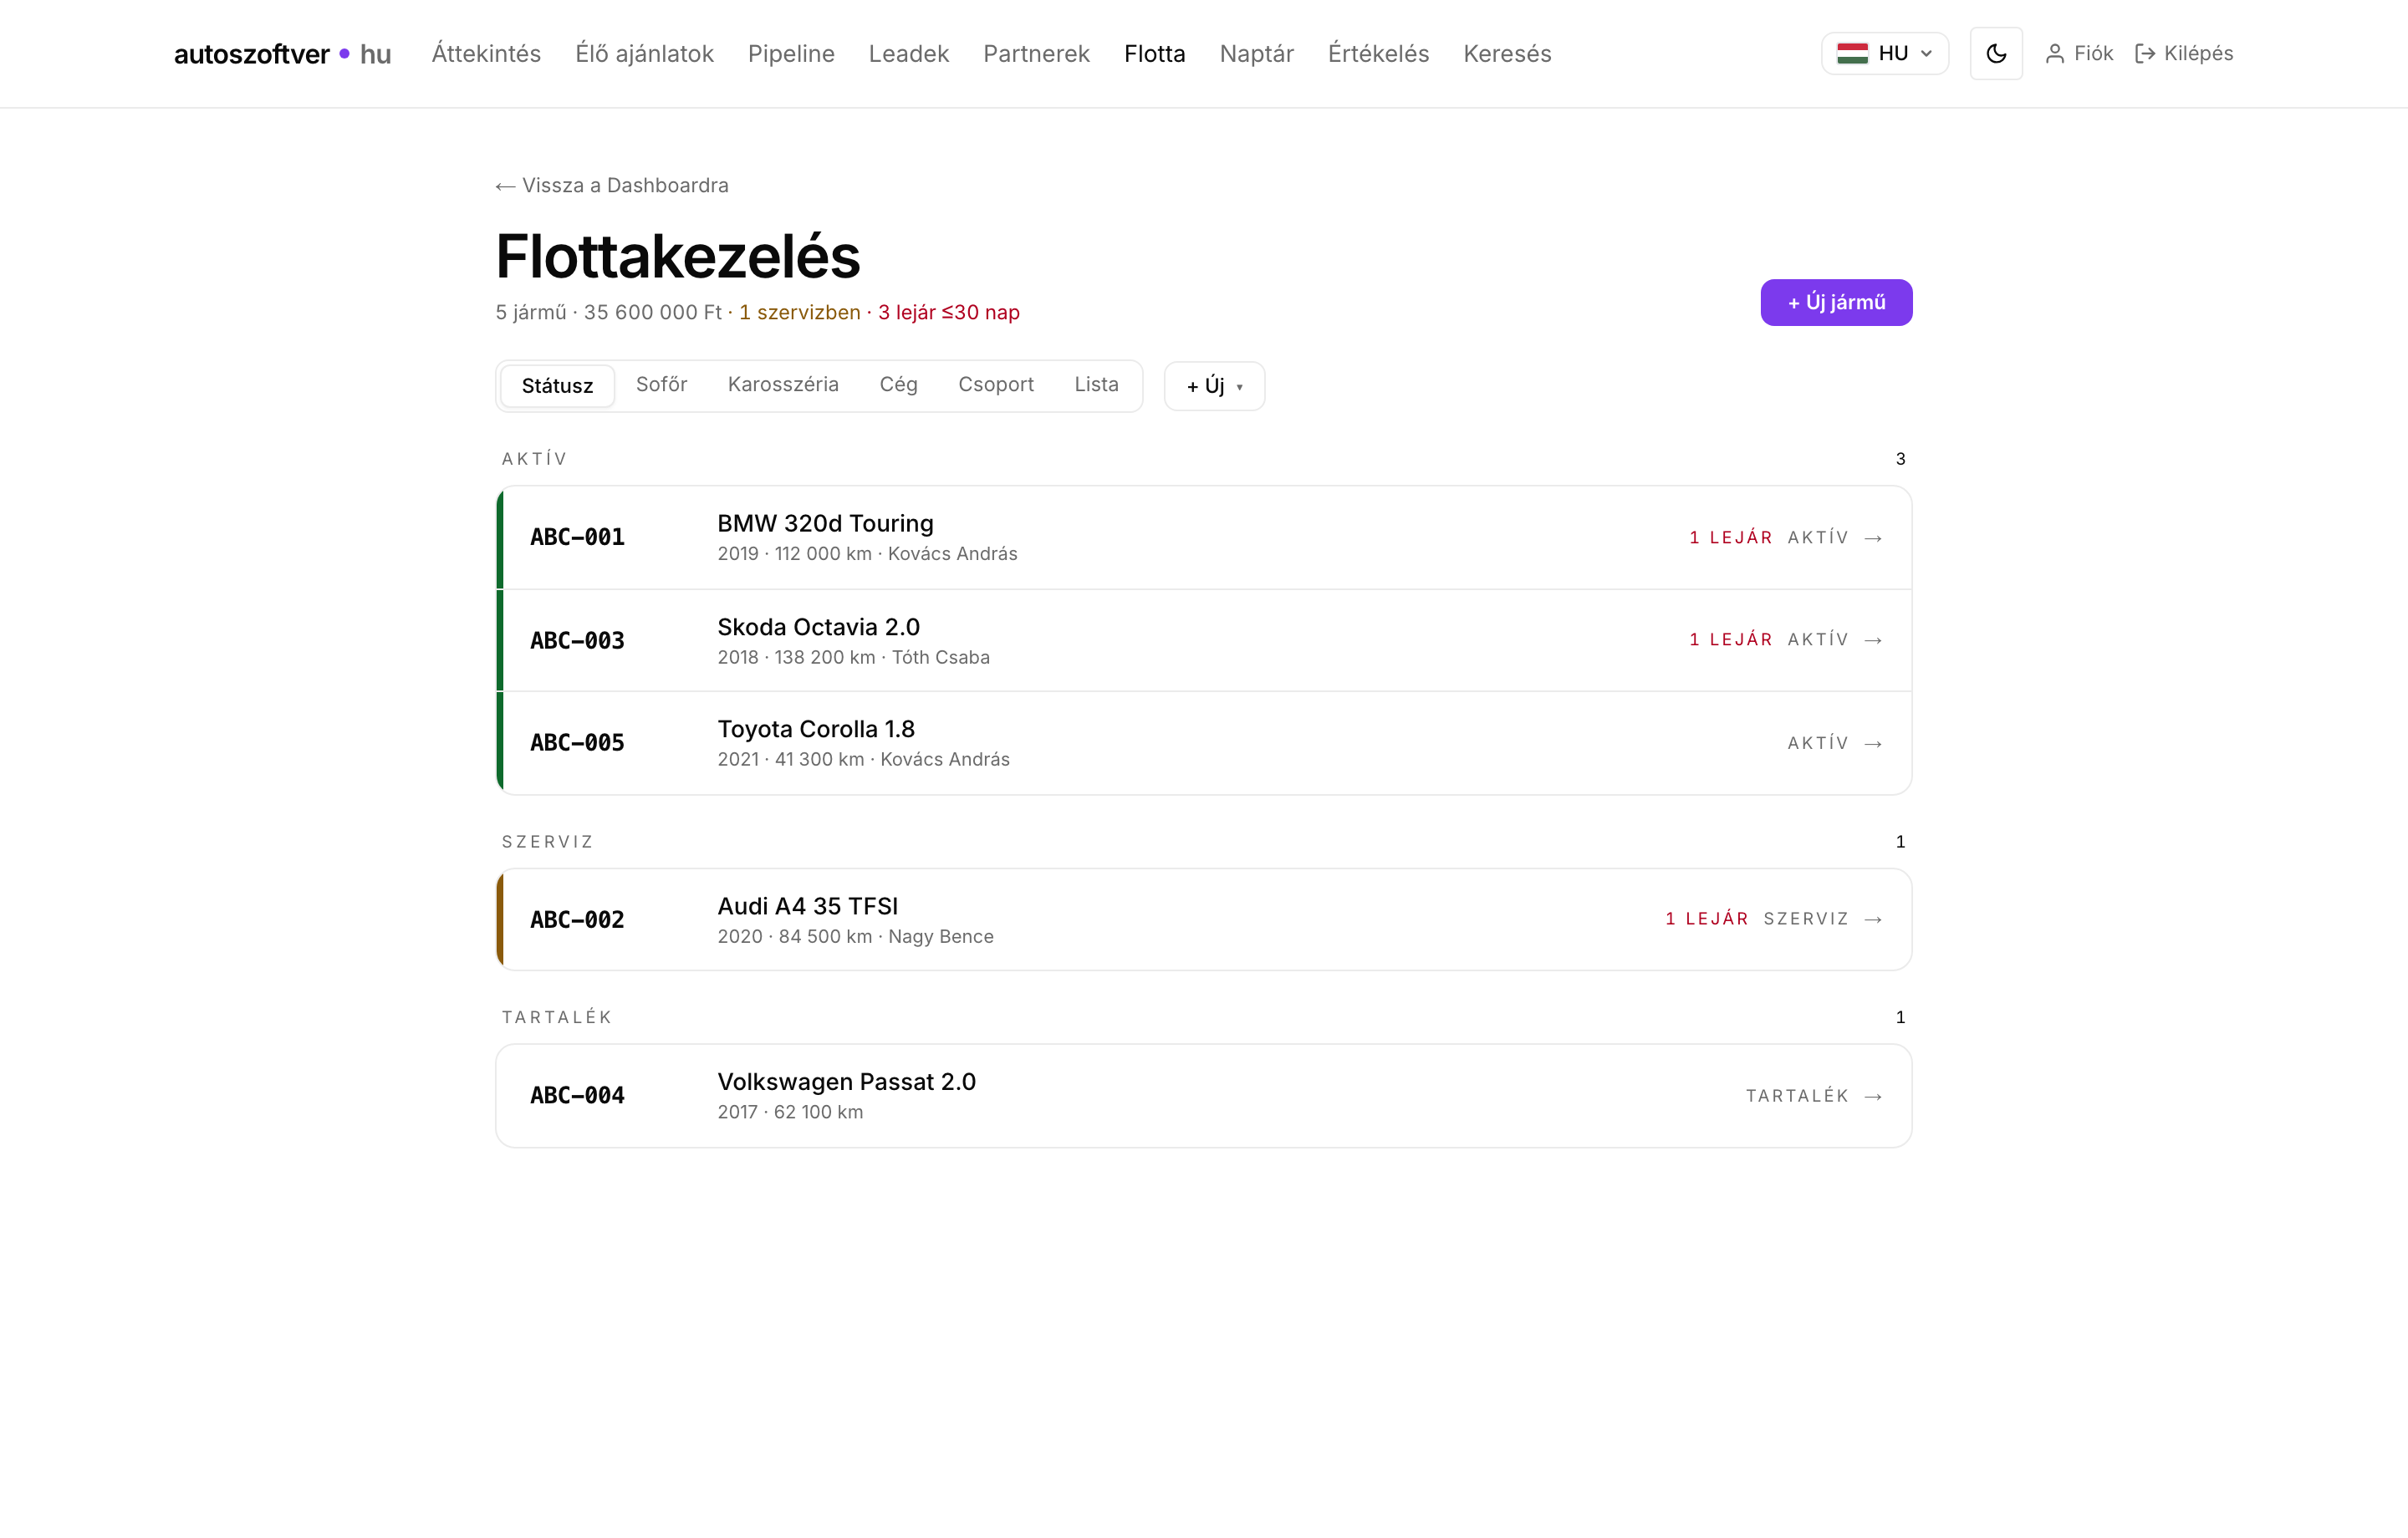Open Élő ajánlatok nav item
The height and width of the screenshot is (1538, 2408).
coord(644,53)
